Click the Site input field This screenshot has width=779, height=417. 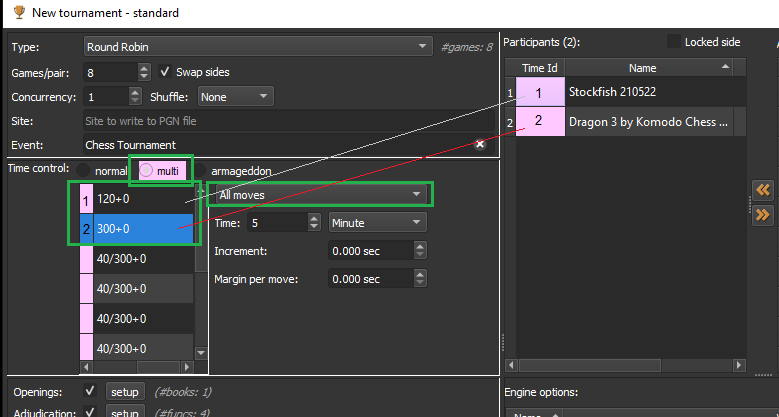pos(289,121)
